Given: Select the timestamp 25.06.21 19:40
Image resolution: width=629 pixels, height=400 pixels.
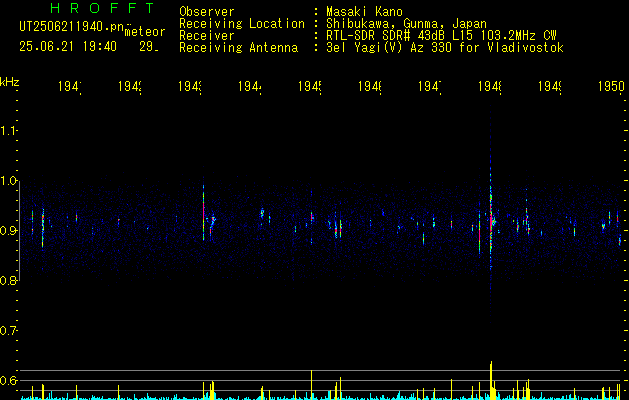Looking at the screenshot, I should (x=68, y=47).
